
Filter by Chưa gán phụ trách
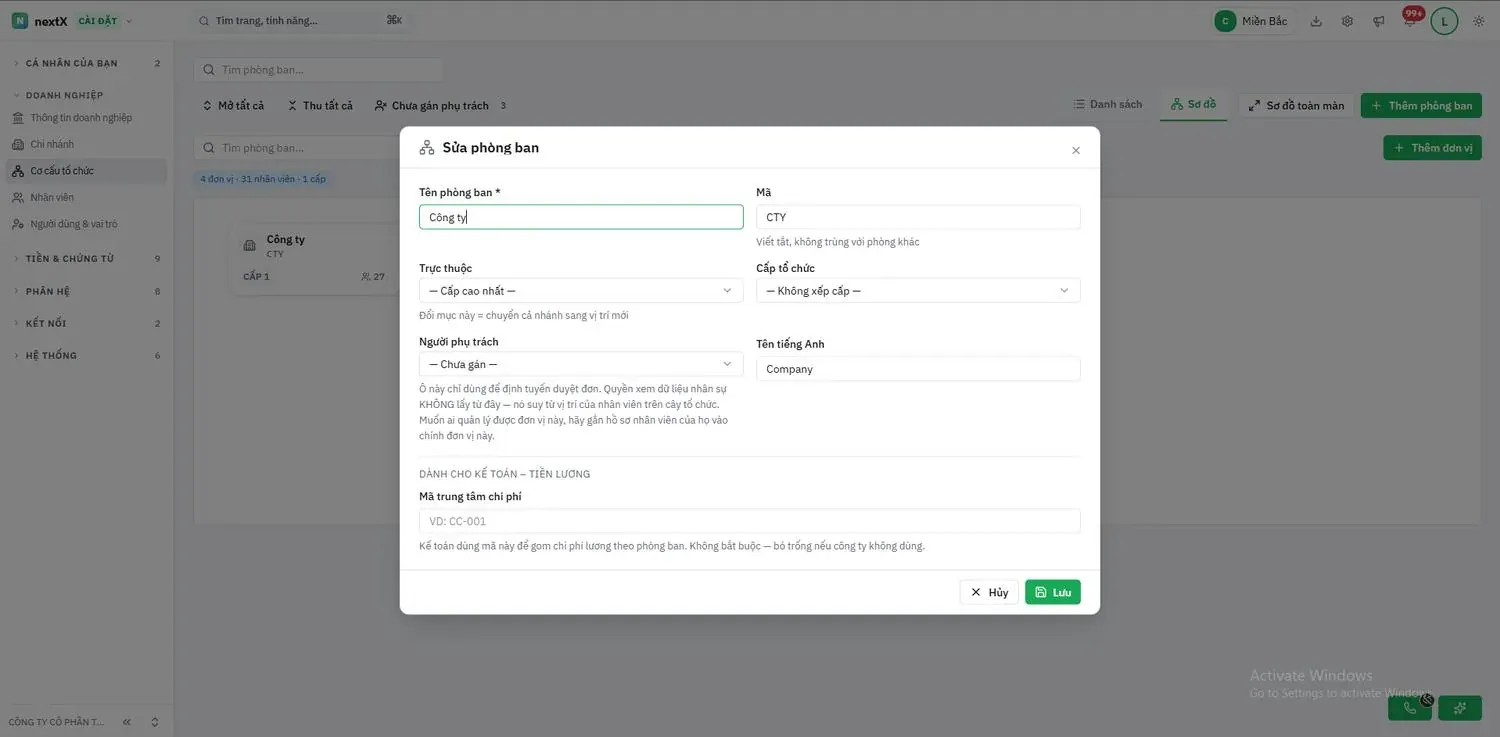[x=440, y=105]
